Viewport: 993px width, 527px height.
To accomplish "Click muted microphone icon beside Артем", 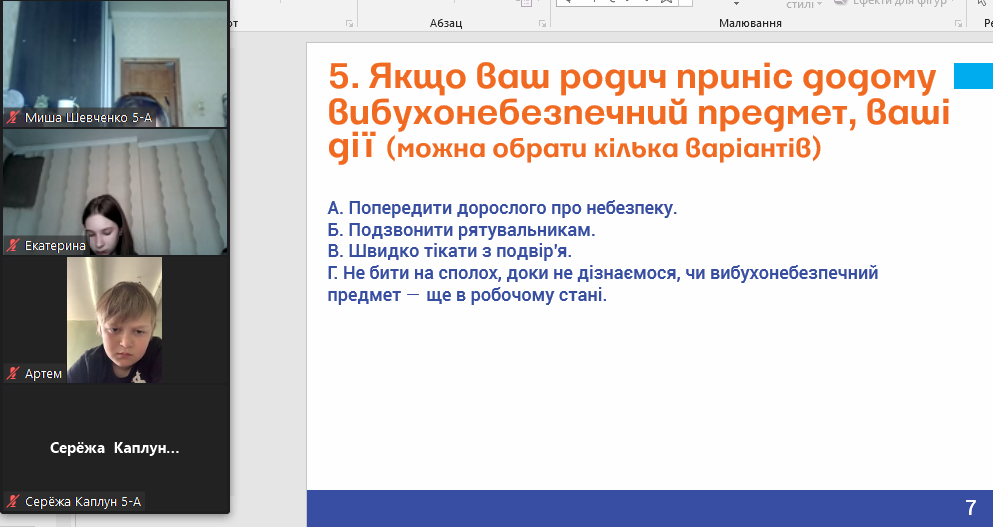I will click(x=13, y=374).
